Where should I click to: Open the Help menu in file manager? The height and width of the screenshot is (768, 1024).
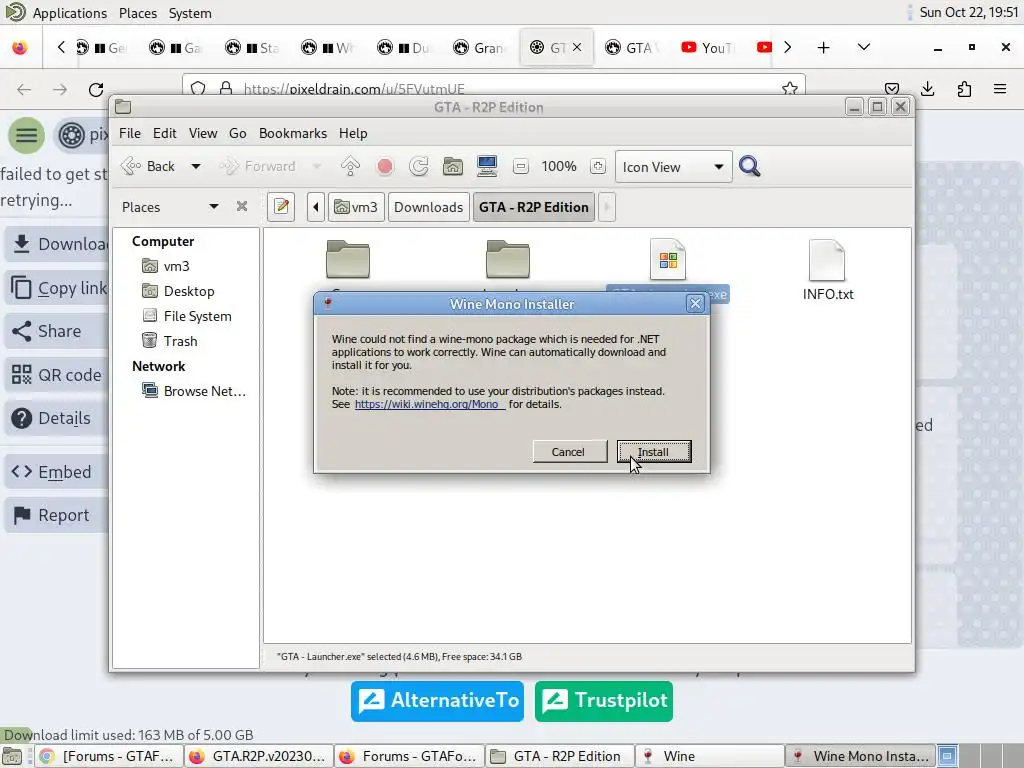point(353,133)
